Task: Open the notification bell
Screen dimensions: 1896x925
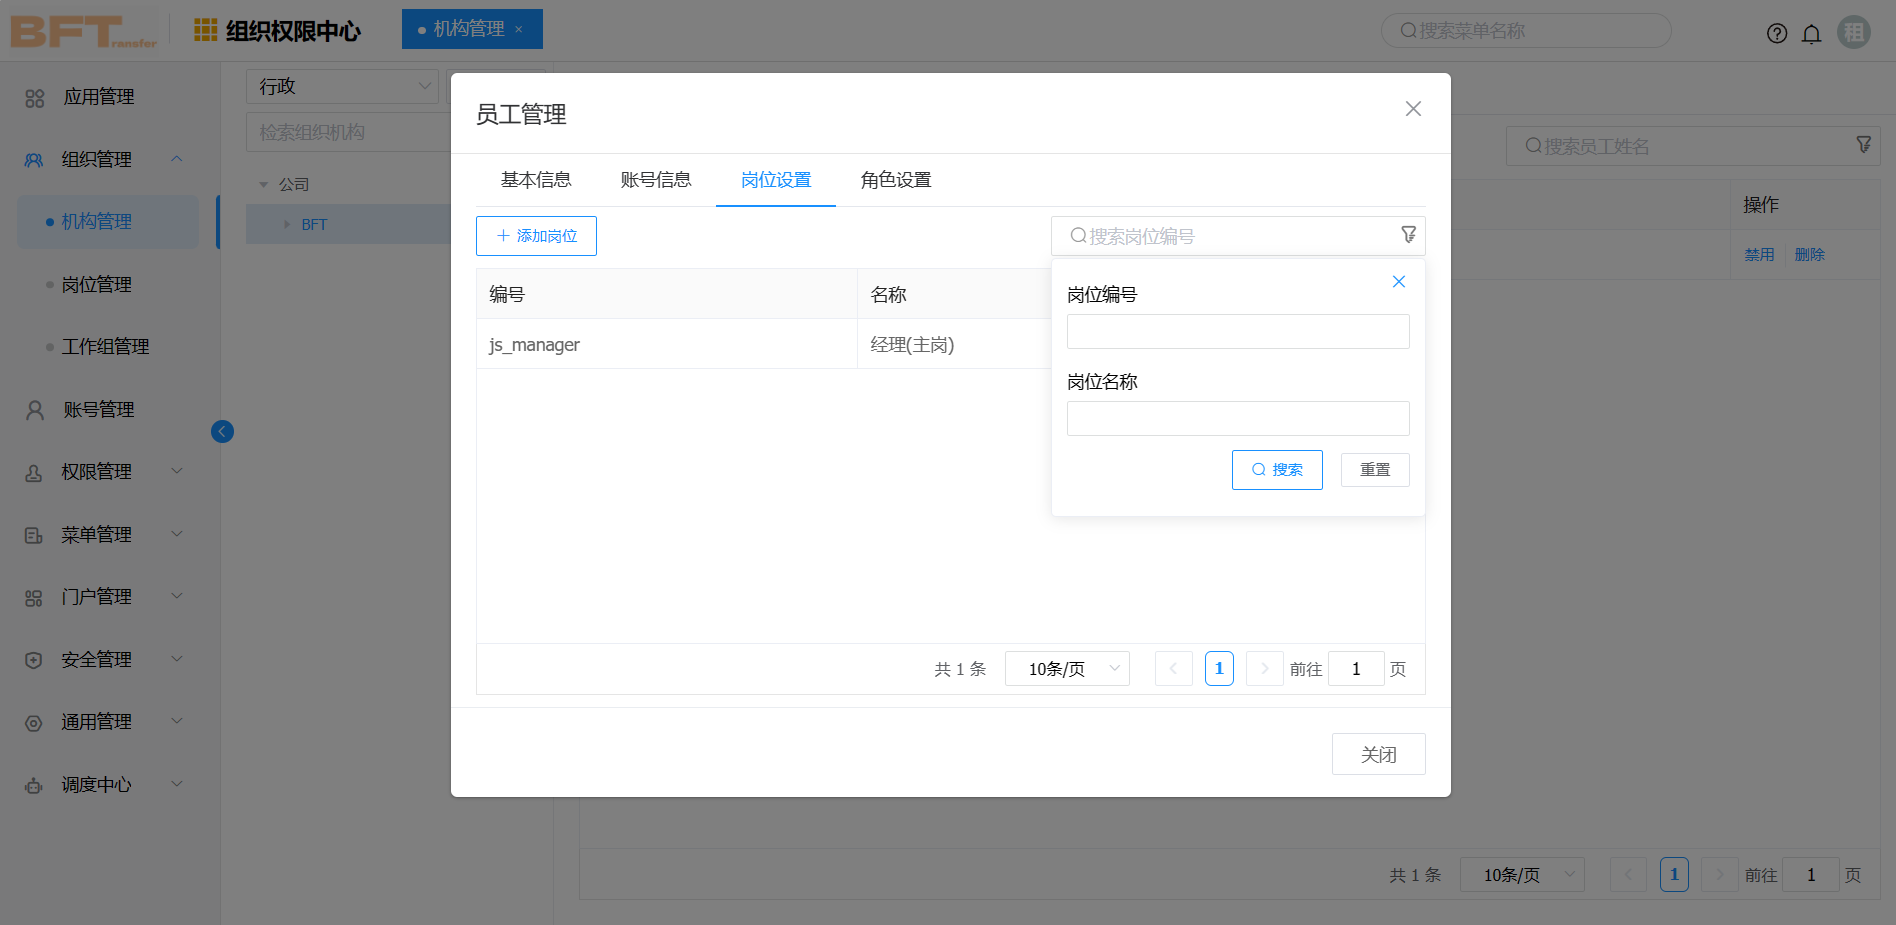Action: (x=1811, y=34)
